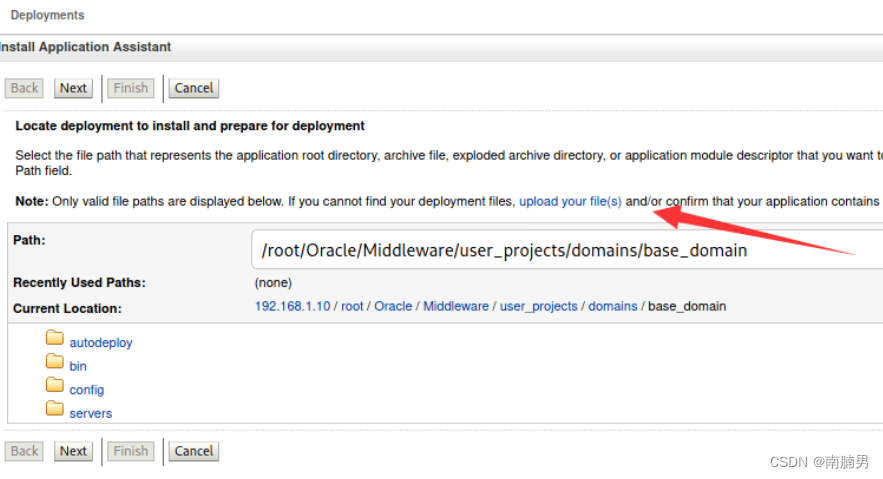This screenshot has width=883, height=479.
Task: Navigate to root in breadcrumb
Action: (352, 306)
